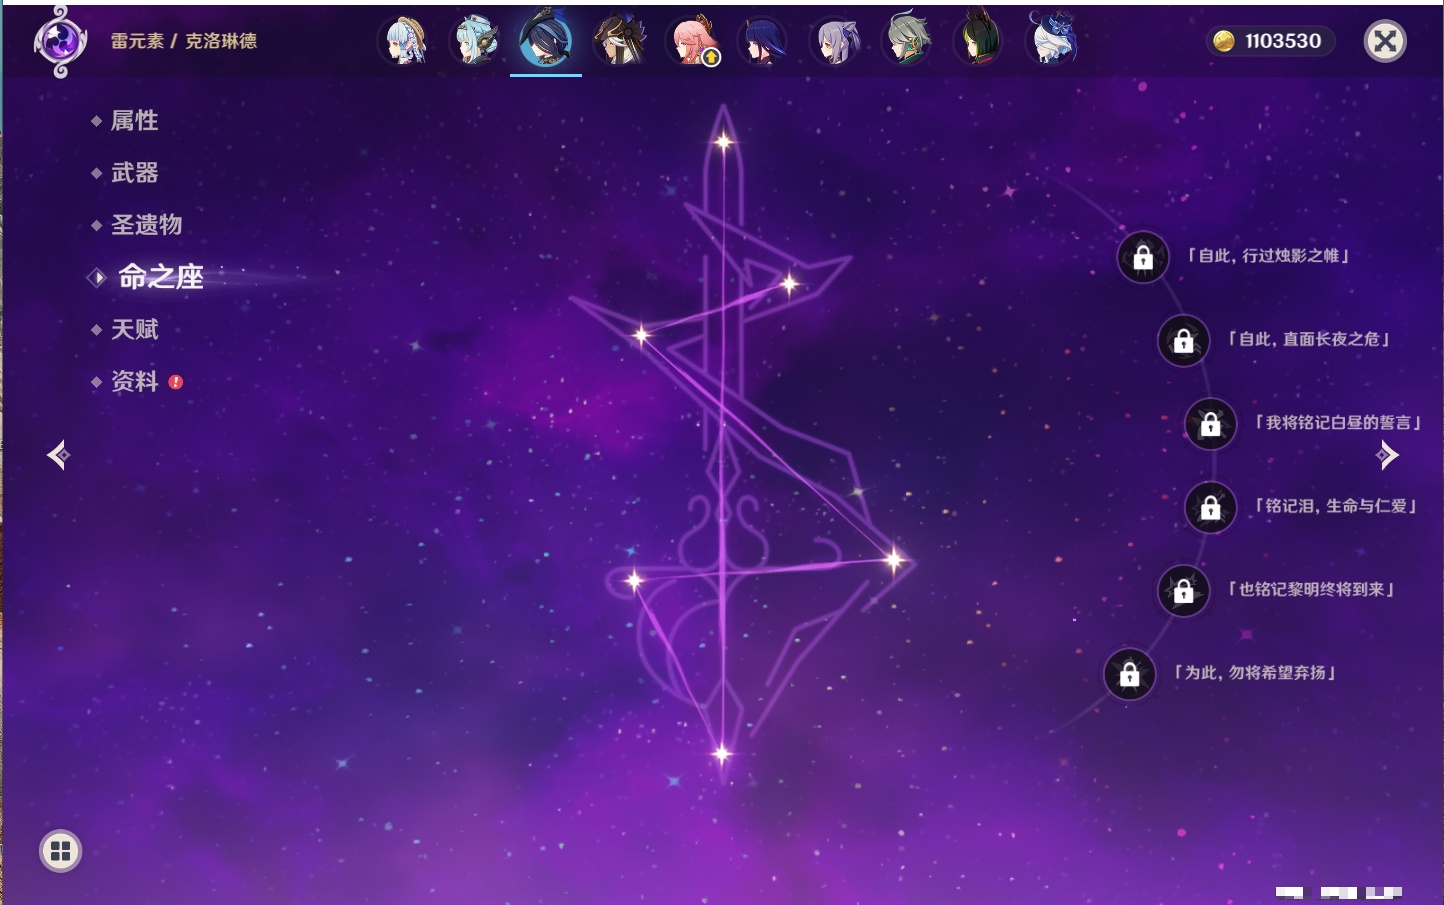Click the 雷元素 / 克洛琳德 title text

pos(184,41)
